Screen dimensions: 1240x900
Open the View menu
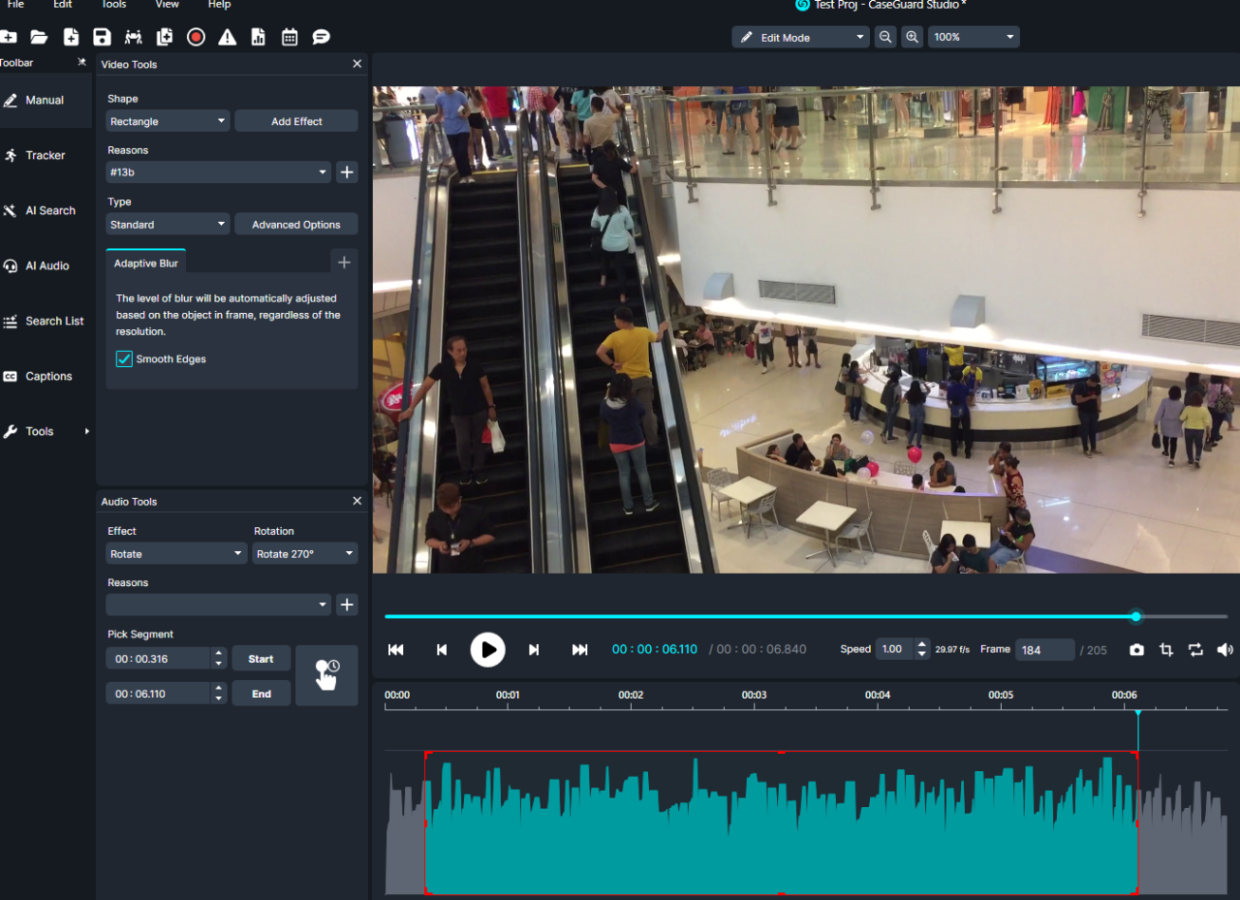coord(167,5)
